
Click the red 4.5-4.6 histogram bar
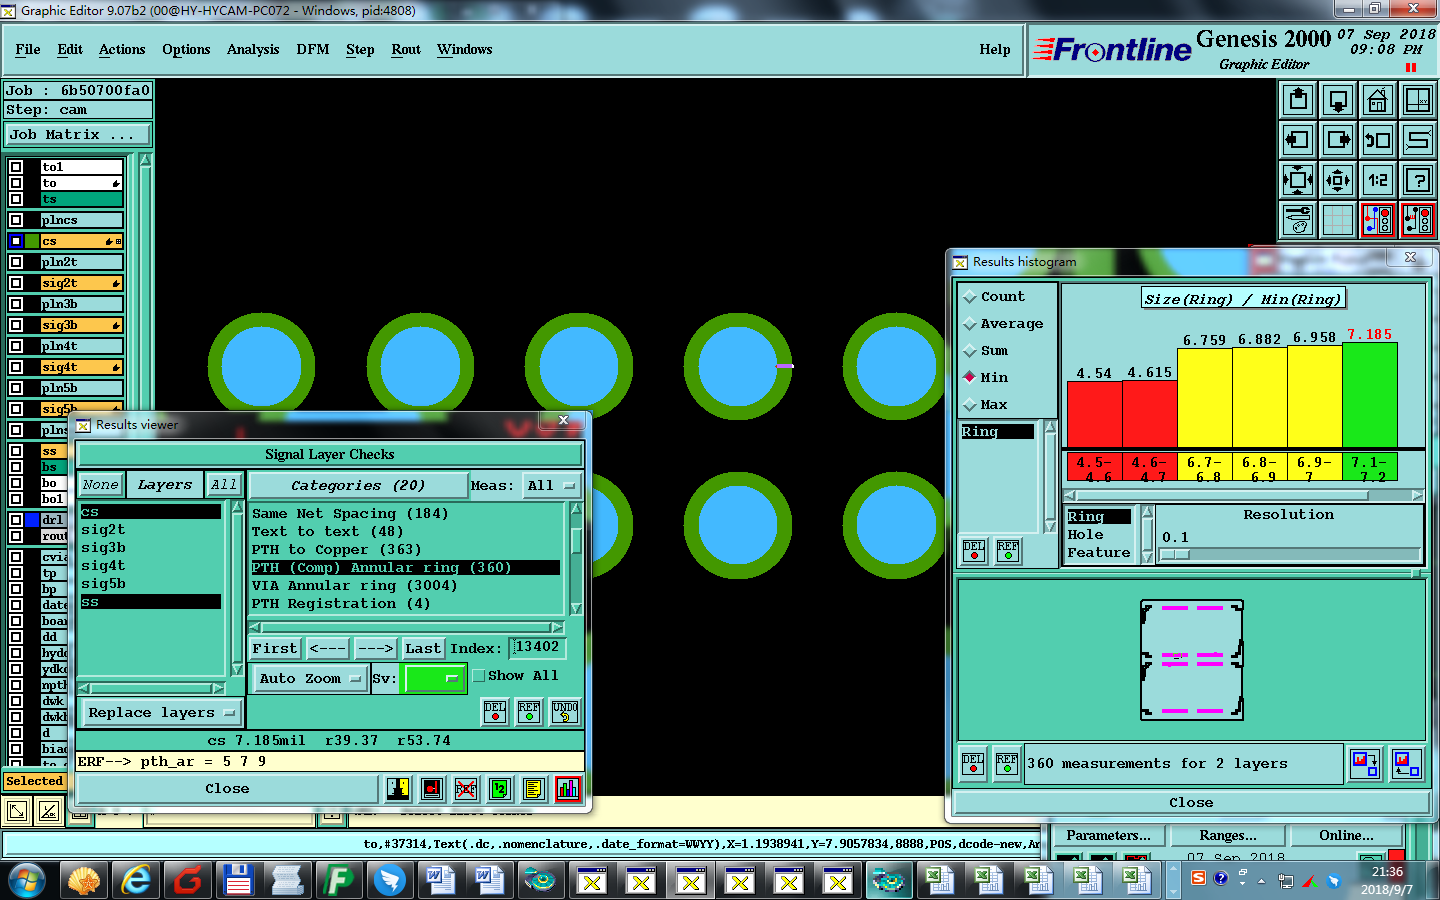1095,414
